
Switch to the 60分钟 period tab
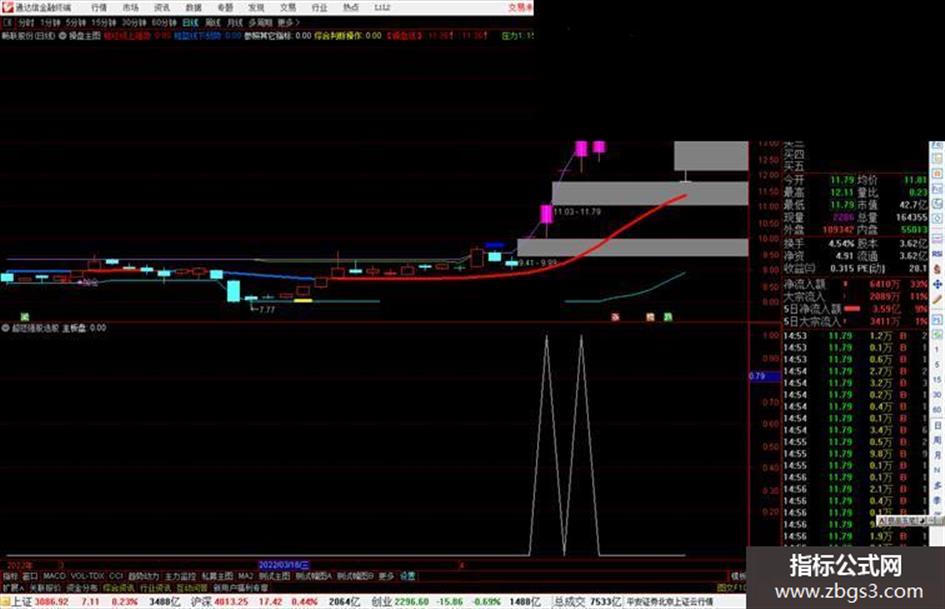pyautogui.click(x=164, y=22)
